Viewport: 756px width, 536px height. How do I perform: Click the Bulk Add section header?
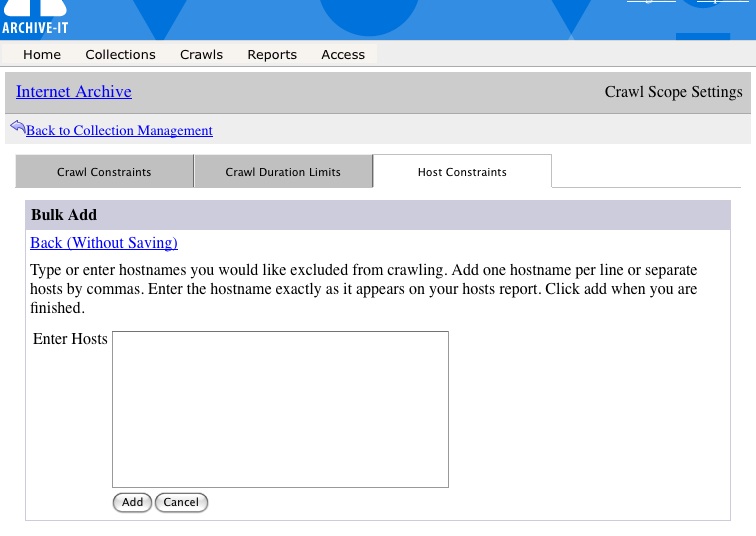[64, 215]
